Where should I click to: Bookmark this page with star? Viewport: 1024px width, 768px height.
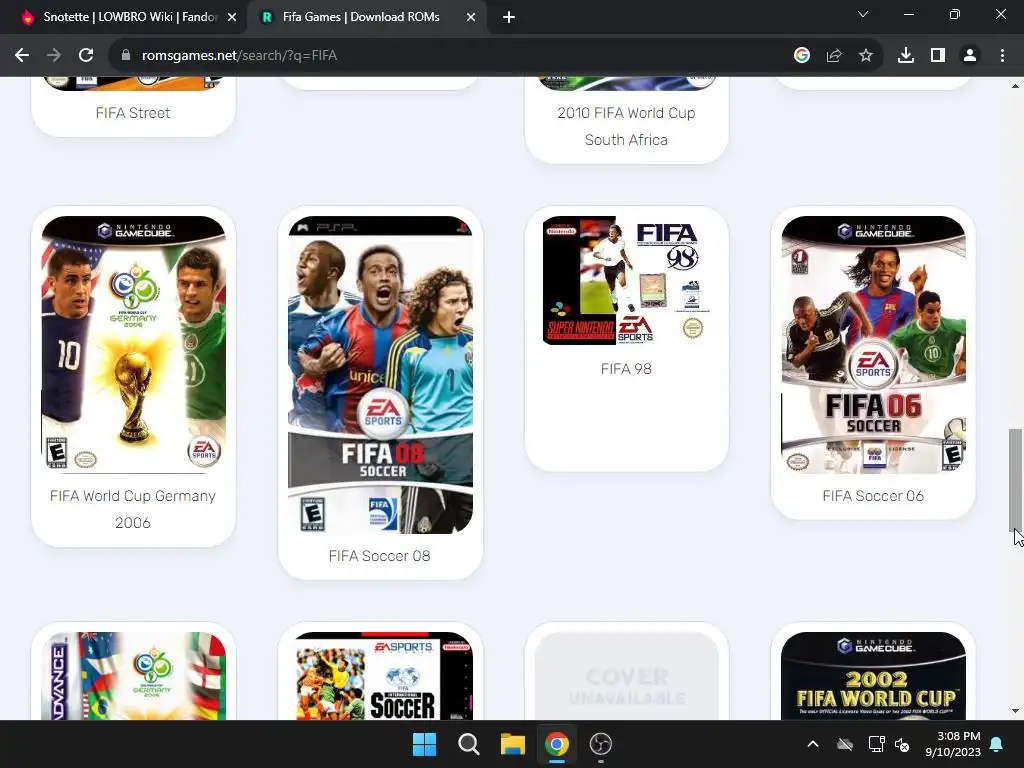pos(866,56)
